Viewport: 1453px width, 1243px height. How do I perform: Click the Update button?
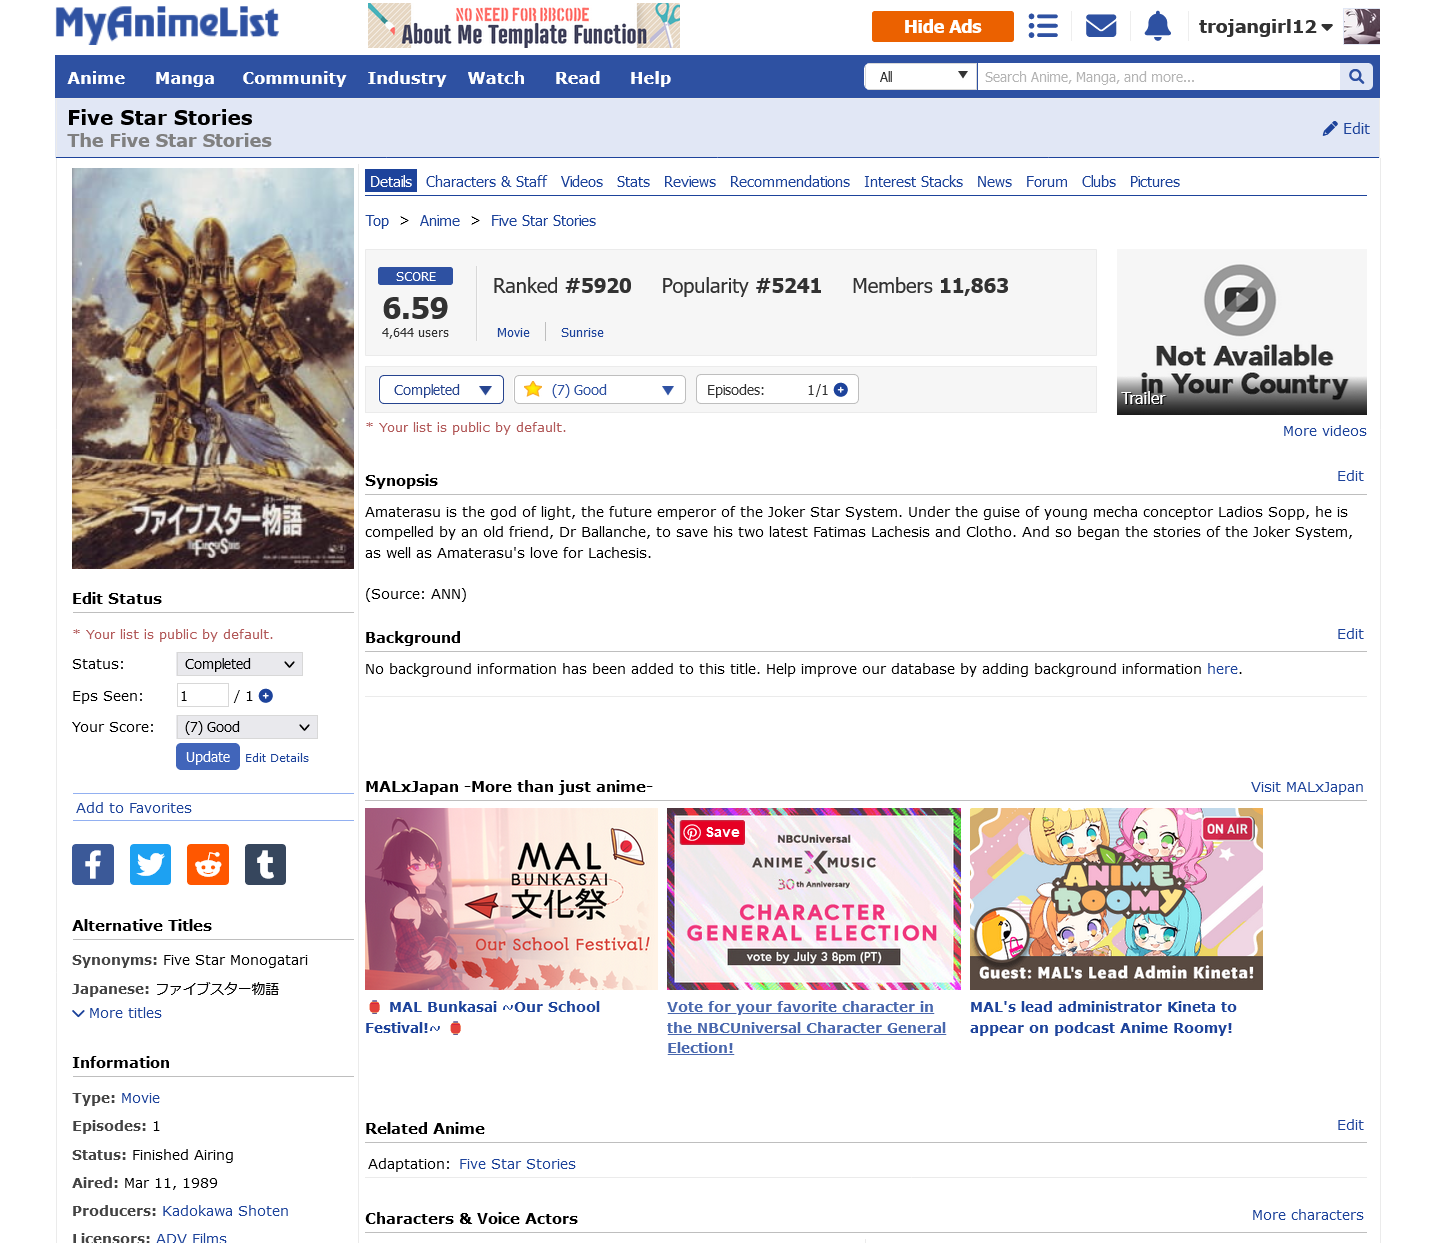[x=208, y=757]
